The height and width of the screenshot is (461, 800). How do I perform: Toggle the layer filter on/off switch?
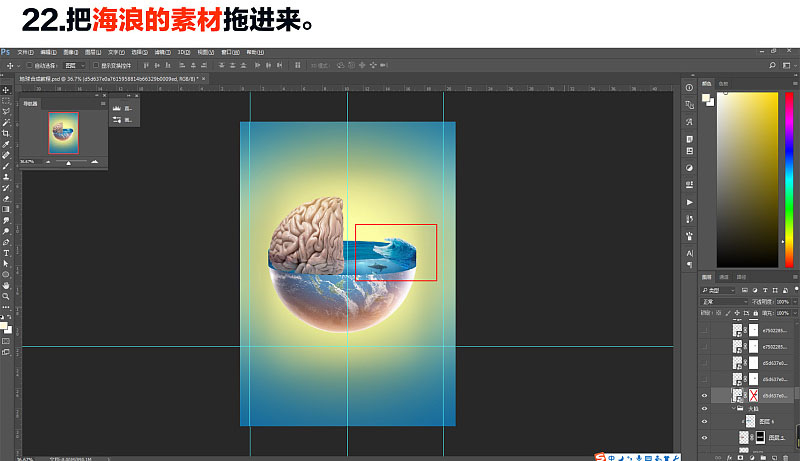796,289
